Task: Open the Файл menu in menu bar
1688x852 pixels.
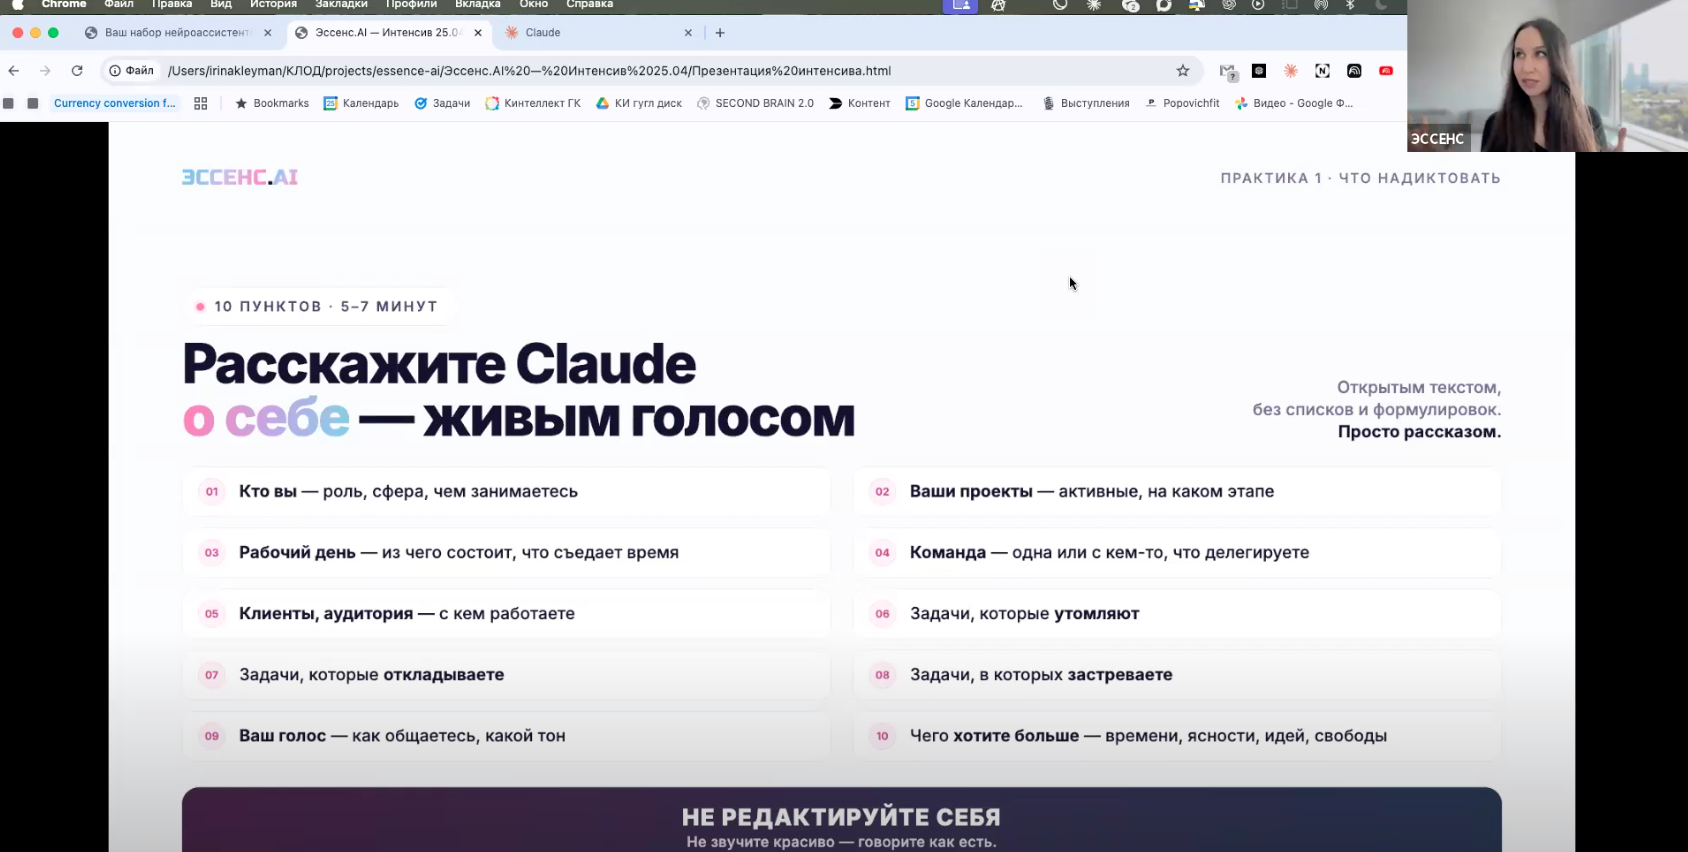Action: [x=119, y=4]
